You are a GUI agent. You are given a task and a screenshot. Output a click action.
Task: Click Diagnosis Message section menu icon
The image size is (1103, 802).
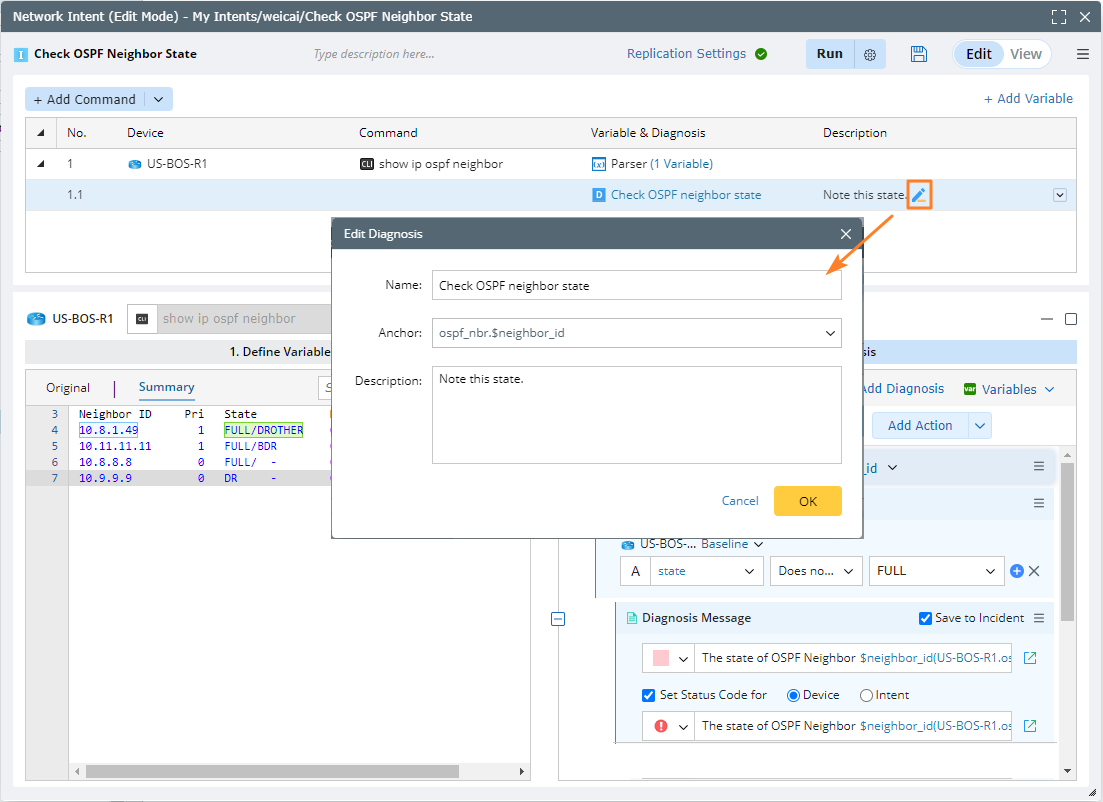1039,618
